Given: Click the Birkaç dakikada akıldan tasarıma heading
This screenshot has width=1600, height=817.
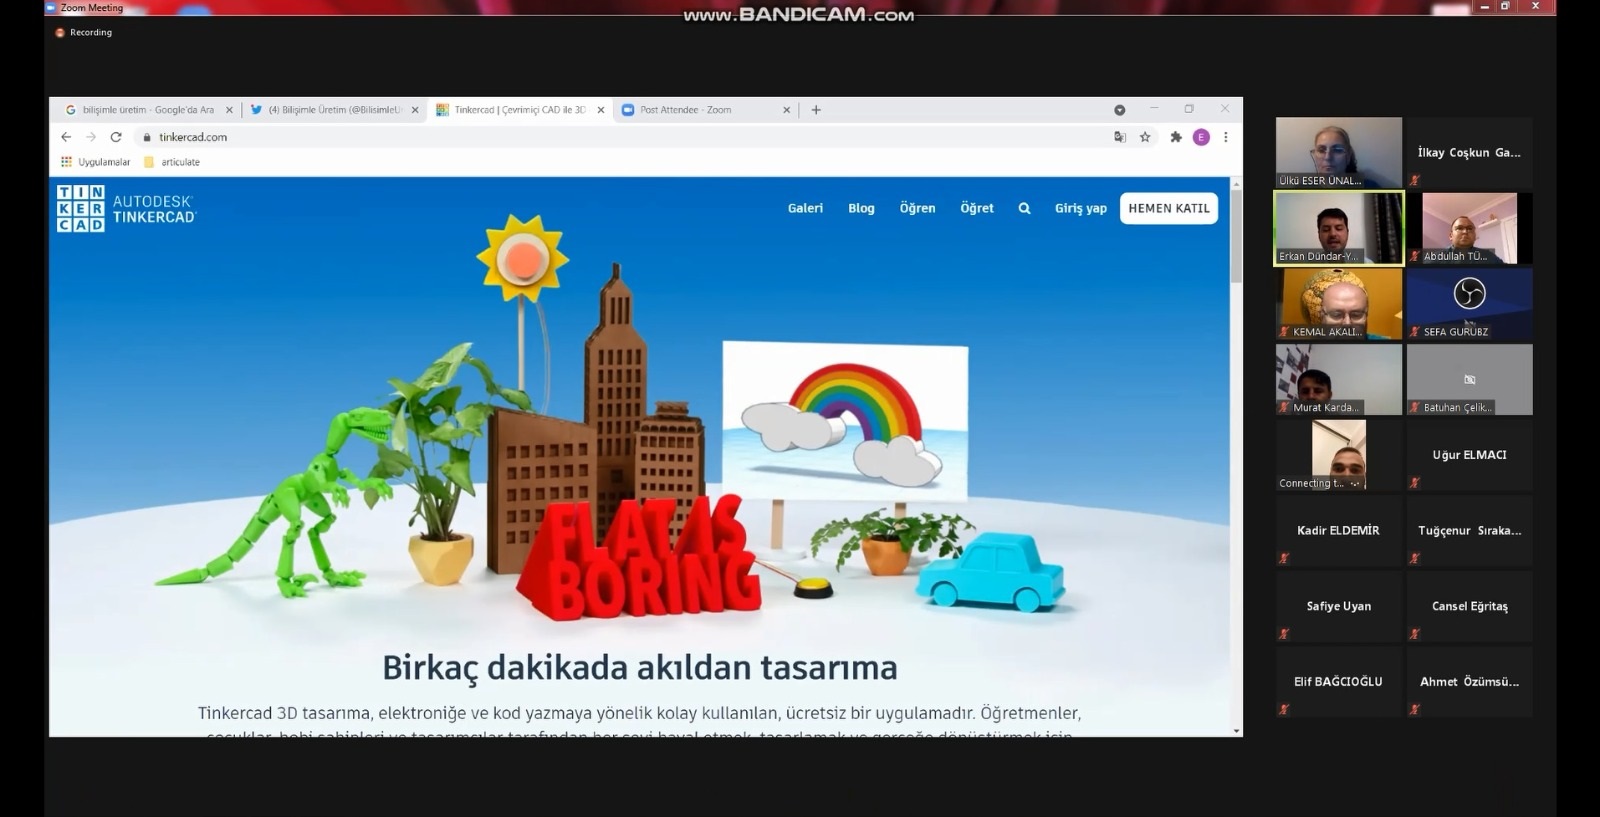Looking at the screenshot, I should coord(640,668).
